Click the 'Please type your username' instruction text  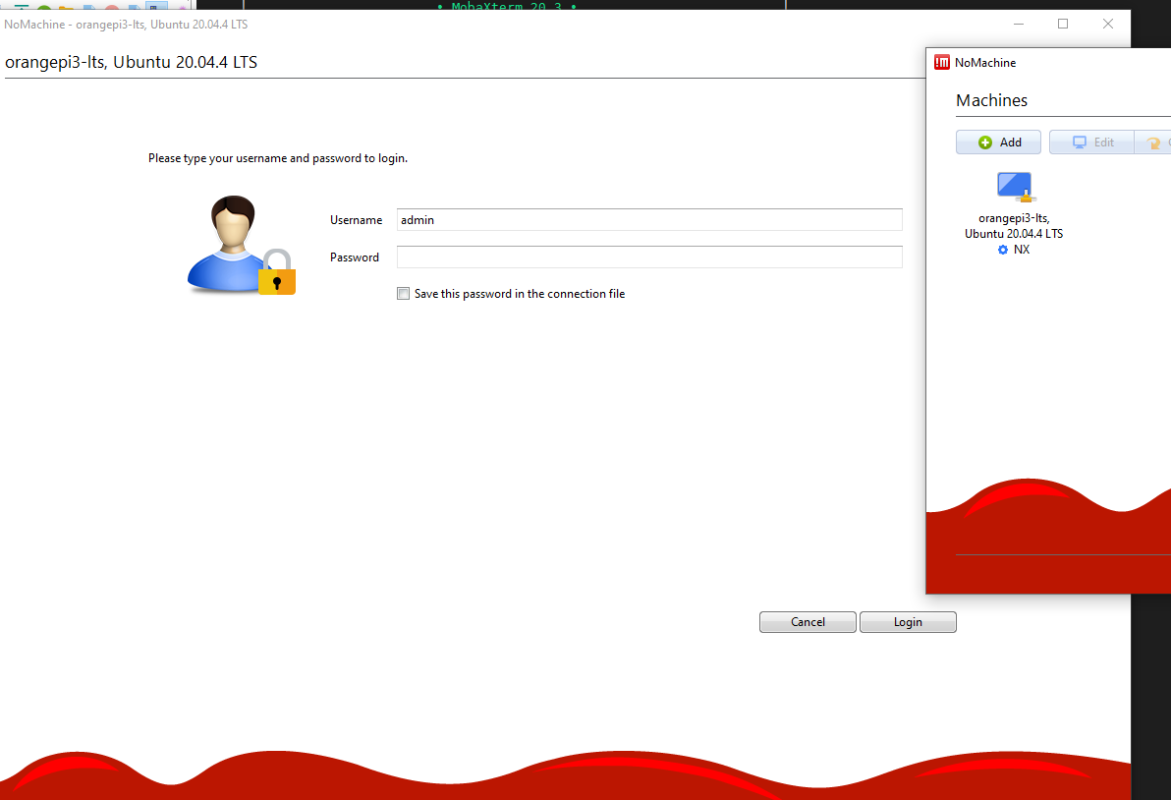278,158
